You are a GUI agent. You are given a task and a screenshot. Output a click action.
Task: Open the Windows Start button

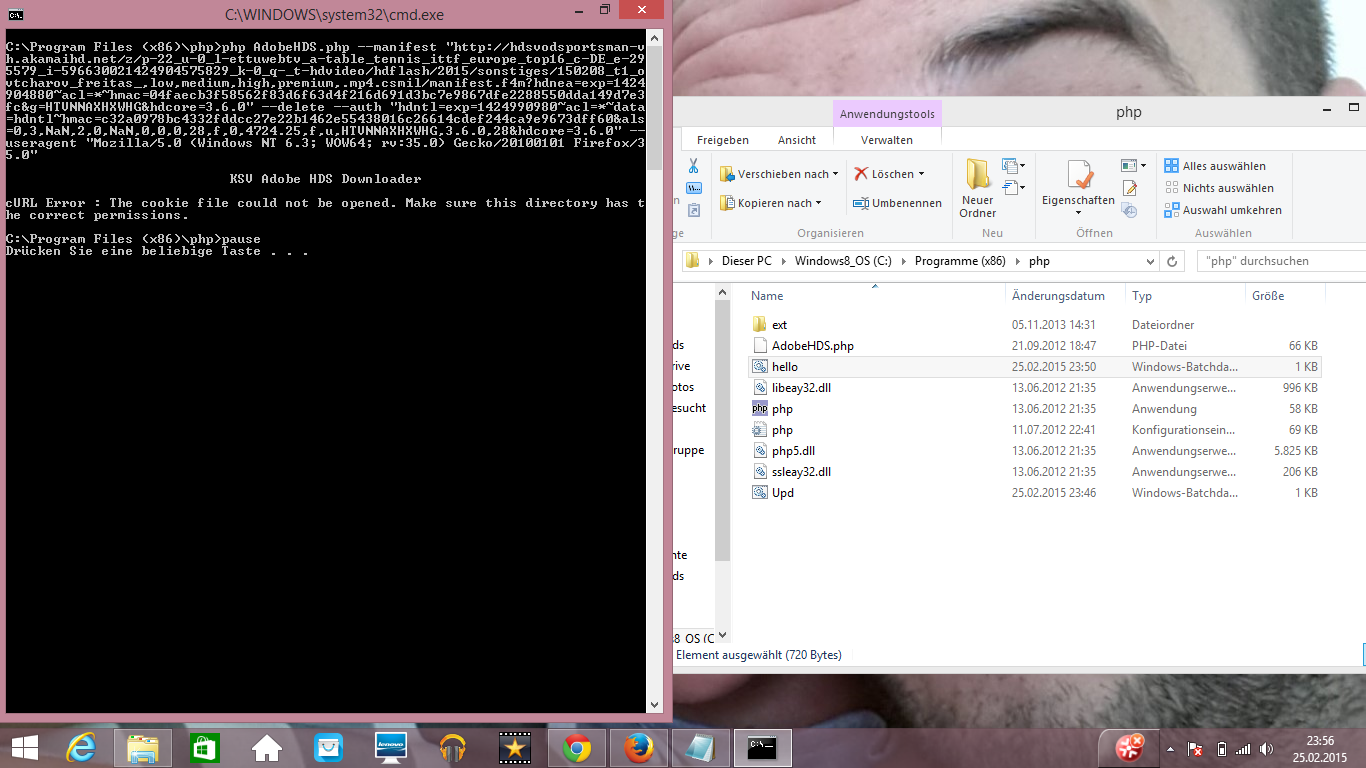point(24,748)
